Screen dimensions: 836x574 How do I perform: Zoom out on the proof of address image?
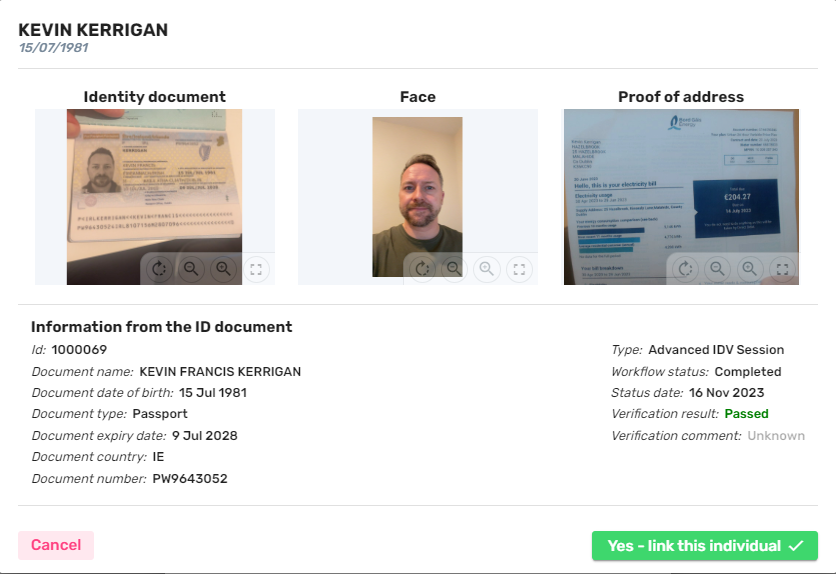click(x=717, y=269)
